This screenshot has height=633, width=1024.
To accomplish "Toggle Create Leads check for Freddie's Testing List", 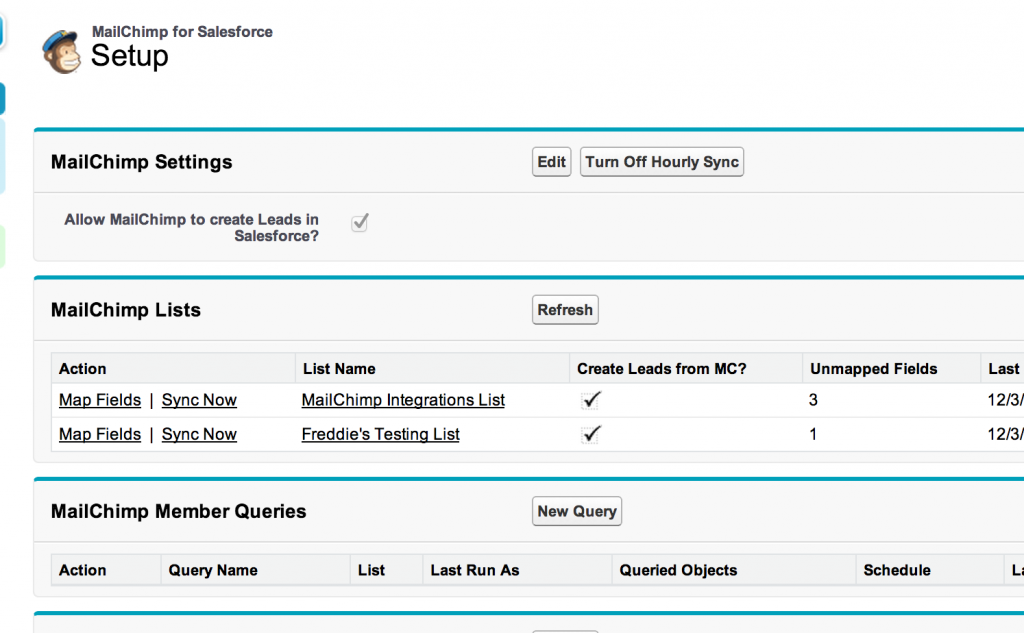I will coord(590,434).
